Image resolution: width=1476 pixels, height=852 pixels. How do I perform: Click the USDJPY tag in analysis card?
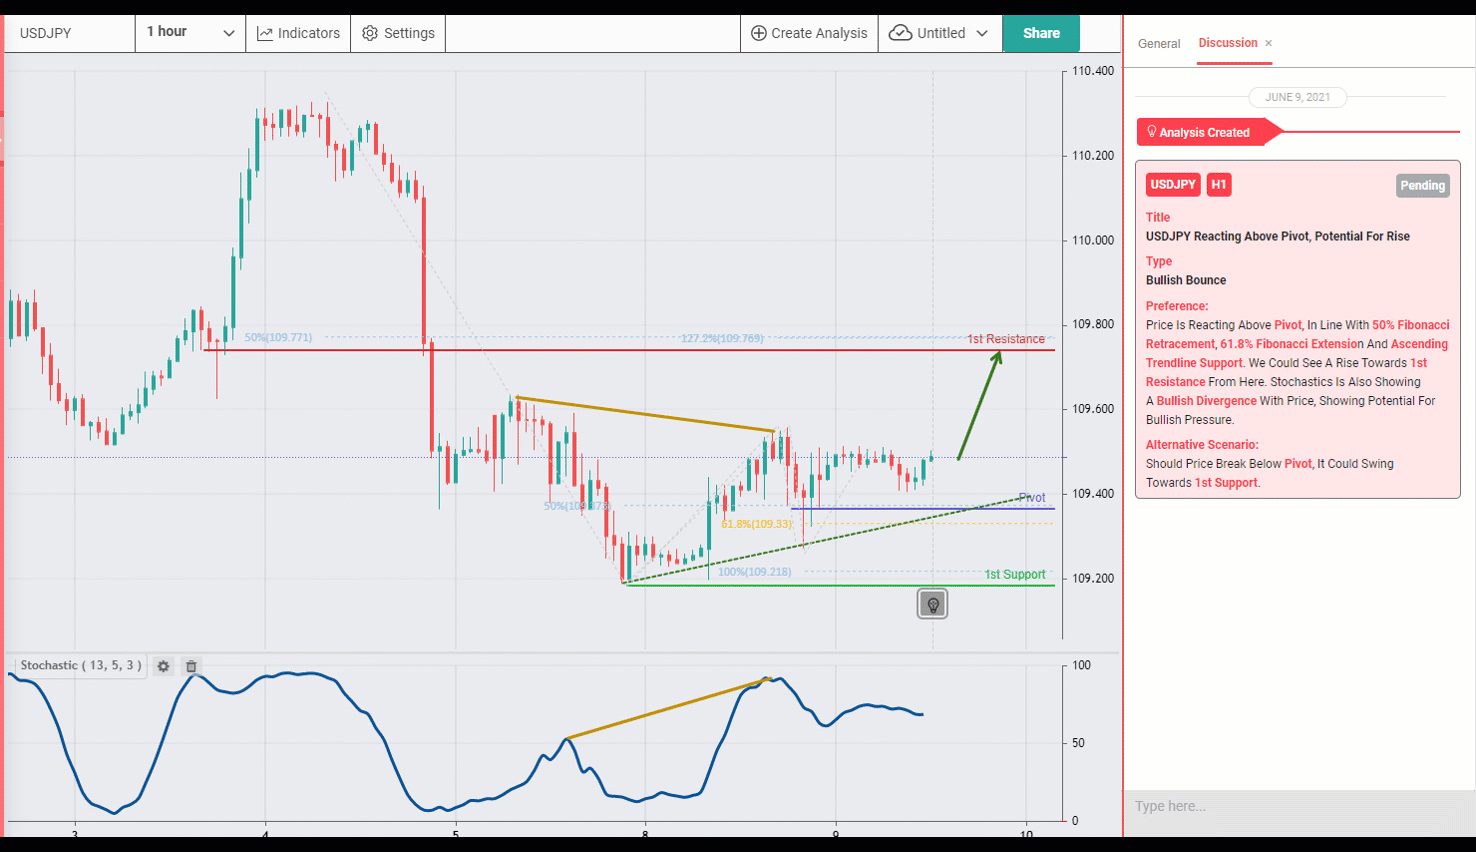pyautogui.click(x=1173, y=185)
